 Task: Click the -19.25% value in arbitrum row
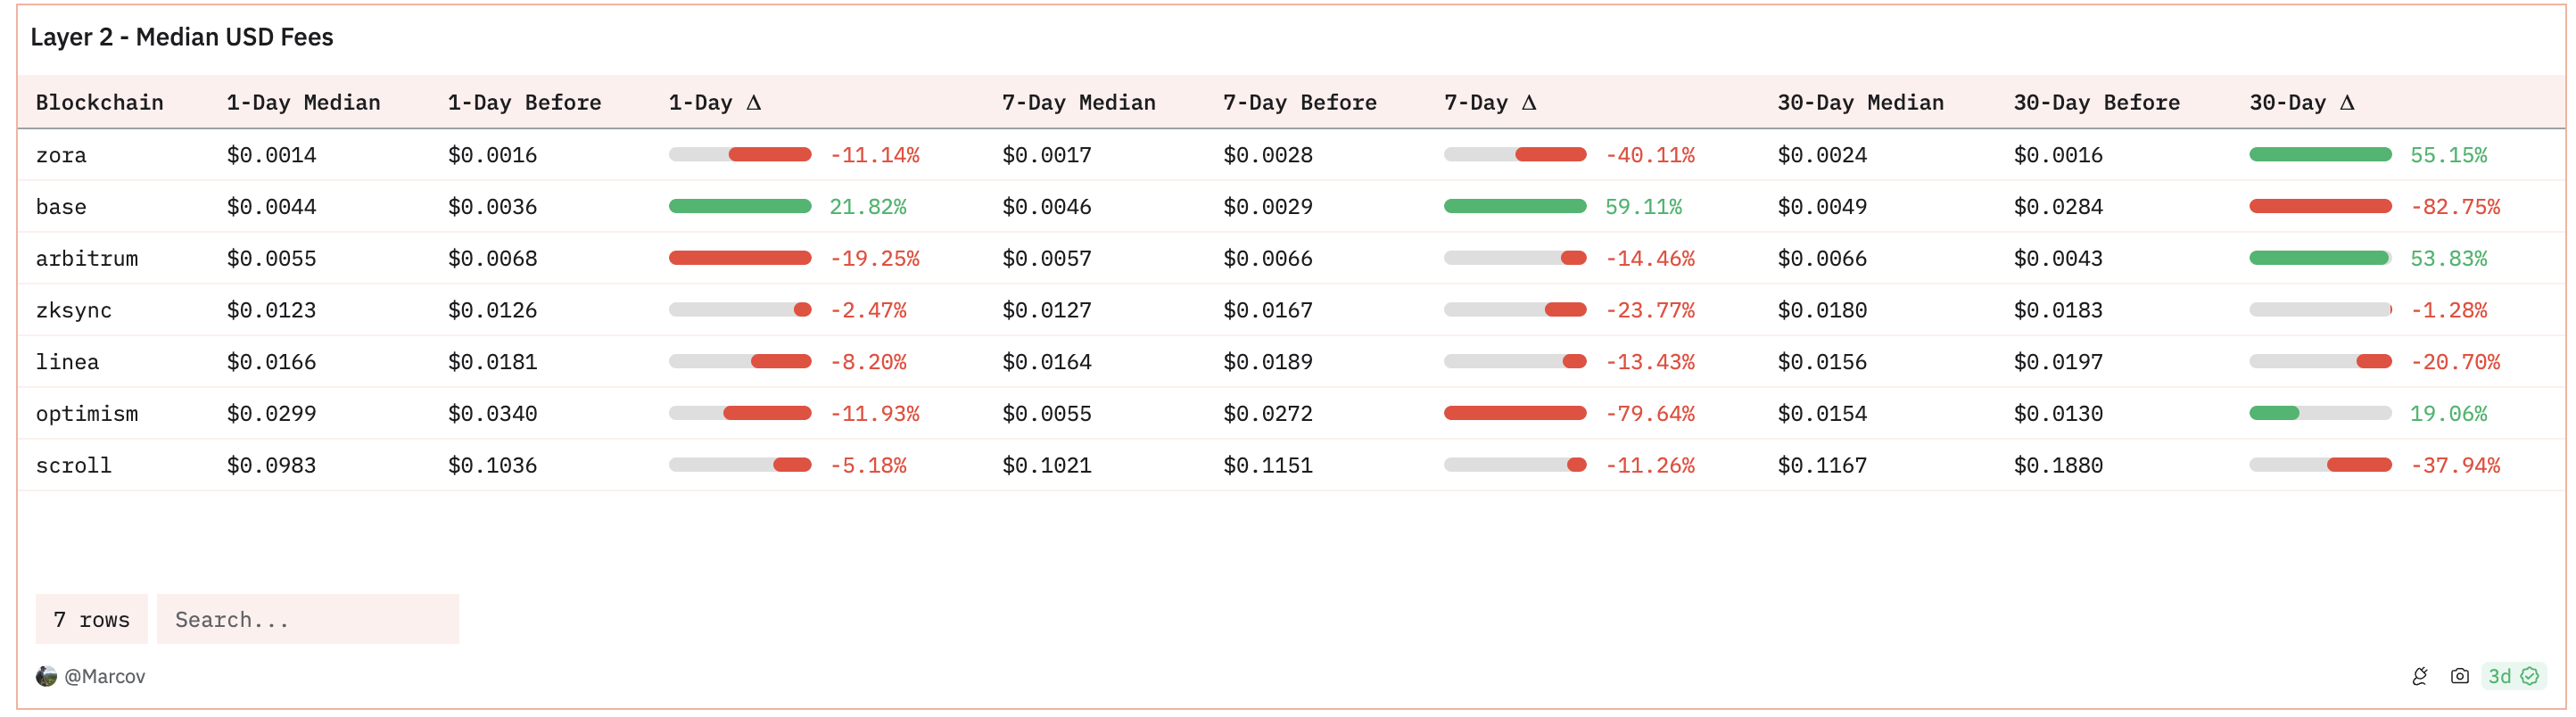point(875,259)
